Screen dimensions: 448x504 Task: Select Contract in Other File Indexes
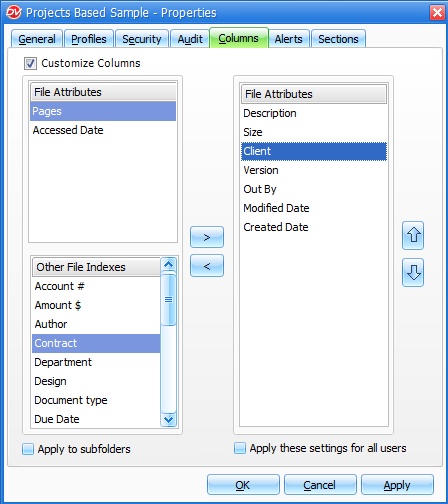click(96, 343)
